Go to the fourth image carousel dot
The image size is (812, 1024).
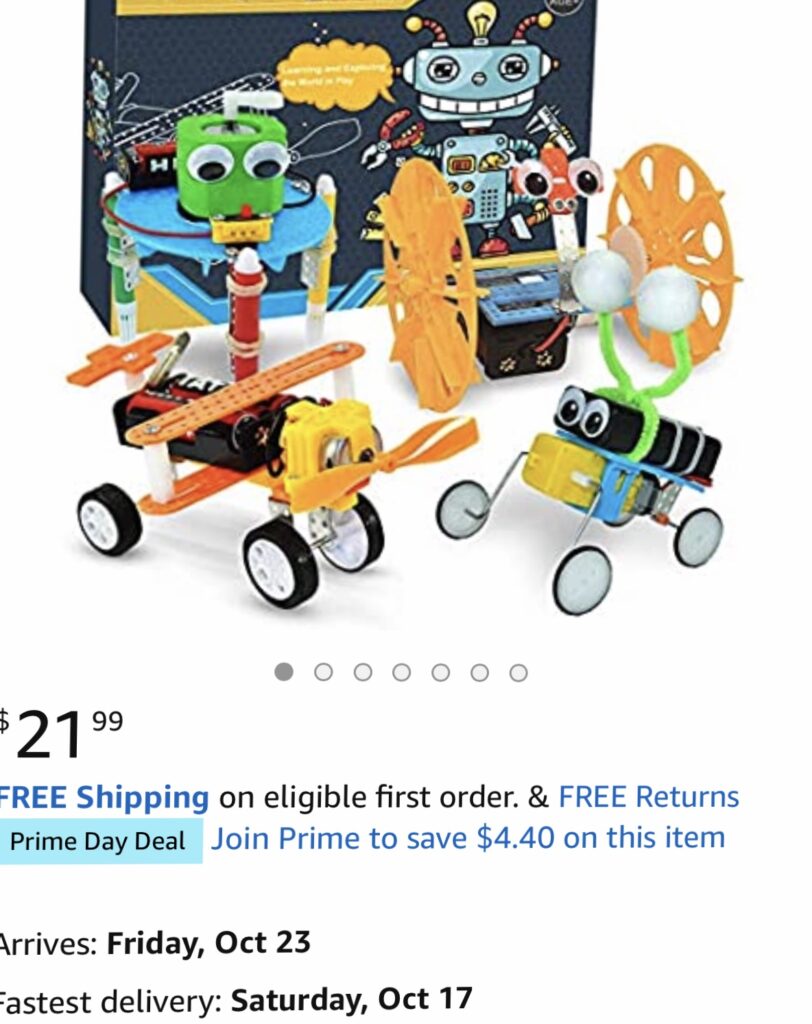(x=402, y=672)
